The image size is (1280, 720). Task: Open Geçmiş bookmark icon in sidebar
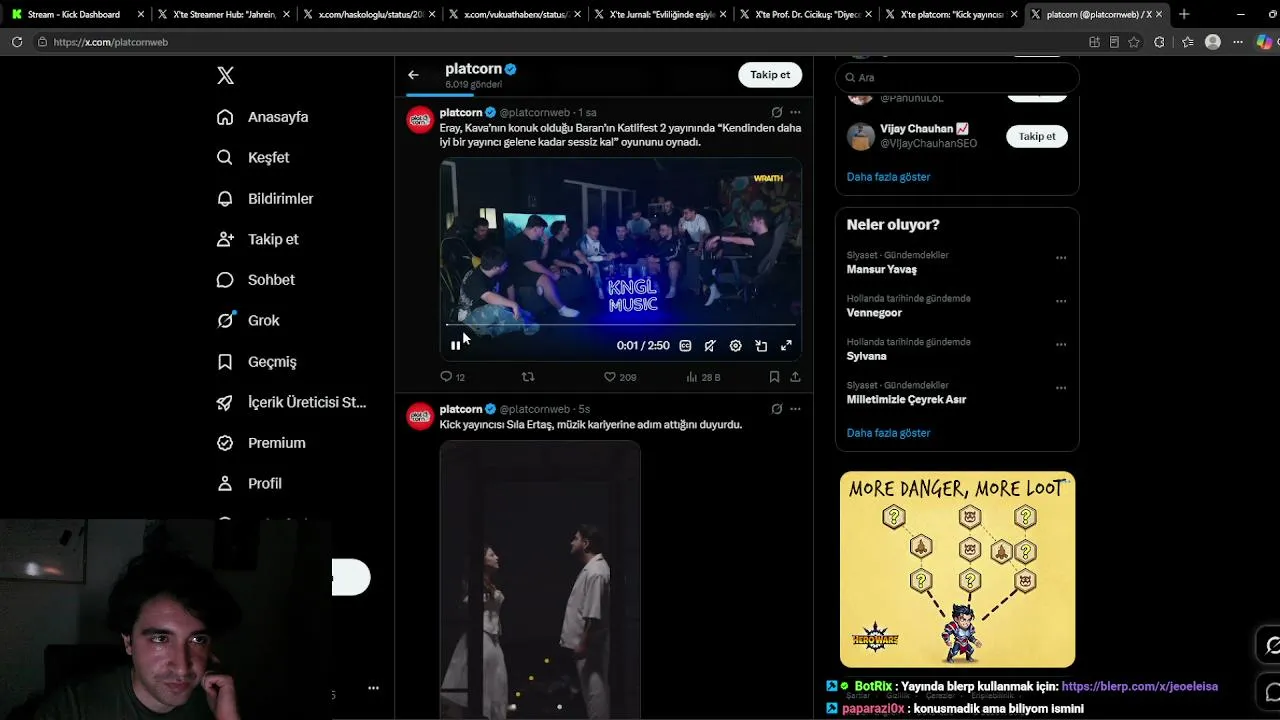point(225,361)
